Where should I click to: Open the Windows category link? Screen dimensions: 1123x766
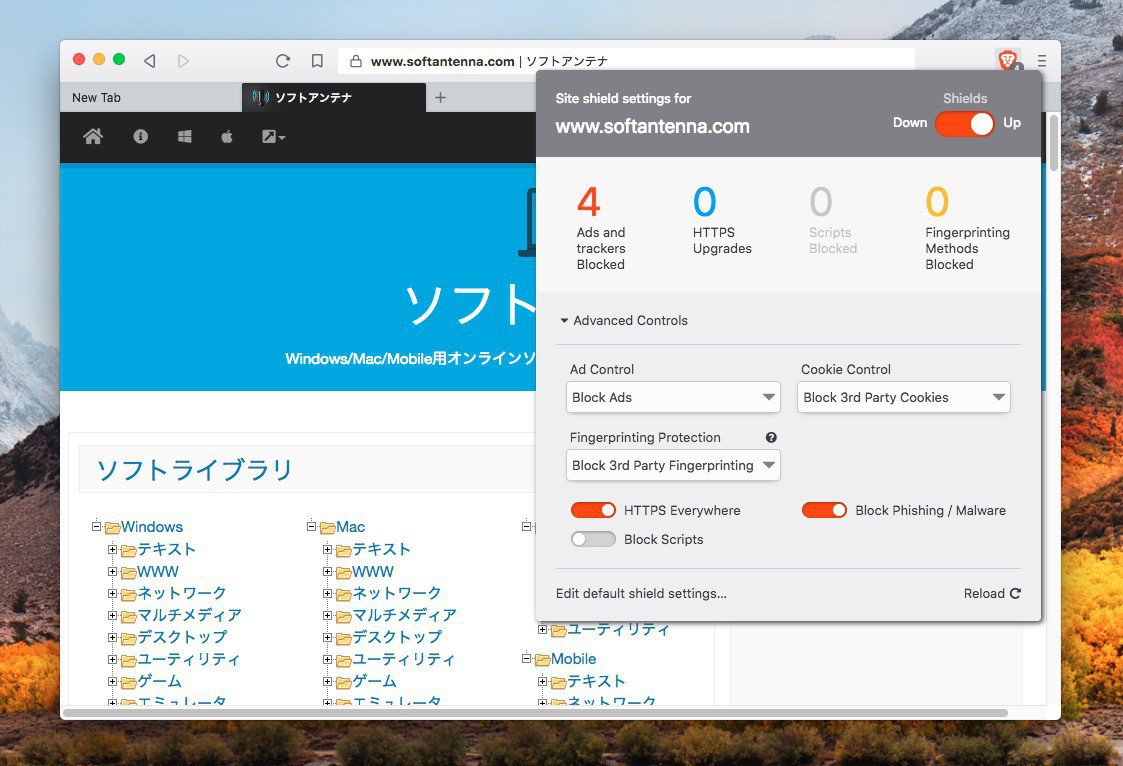click(x=152, y=527)
